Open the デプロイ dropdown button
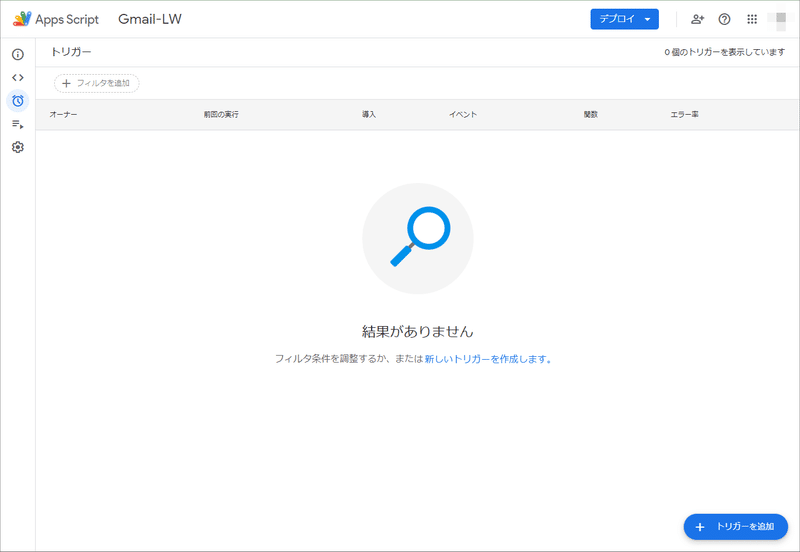The width and height of the screenshot is (800, 552). (x=624, y=19)
